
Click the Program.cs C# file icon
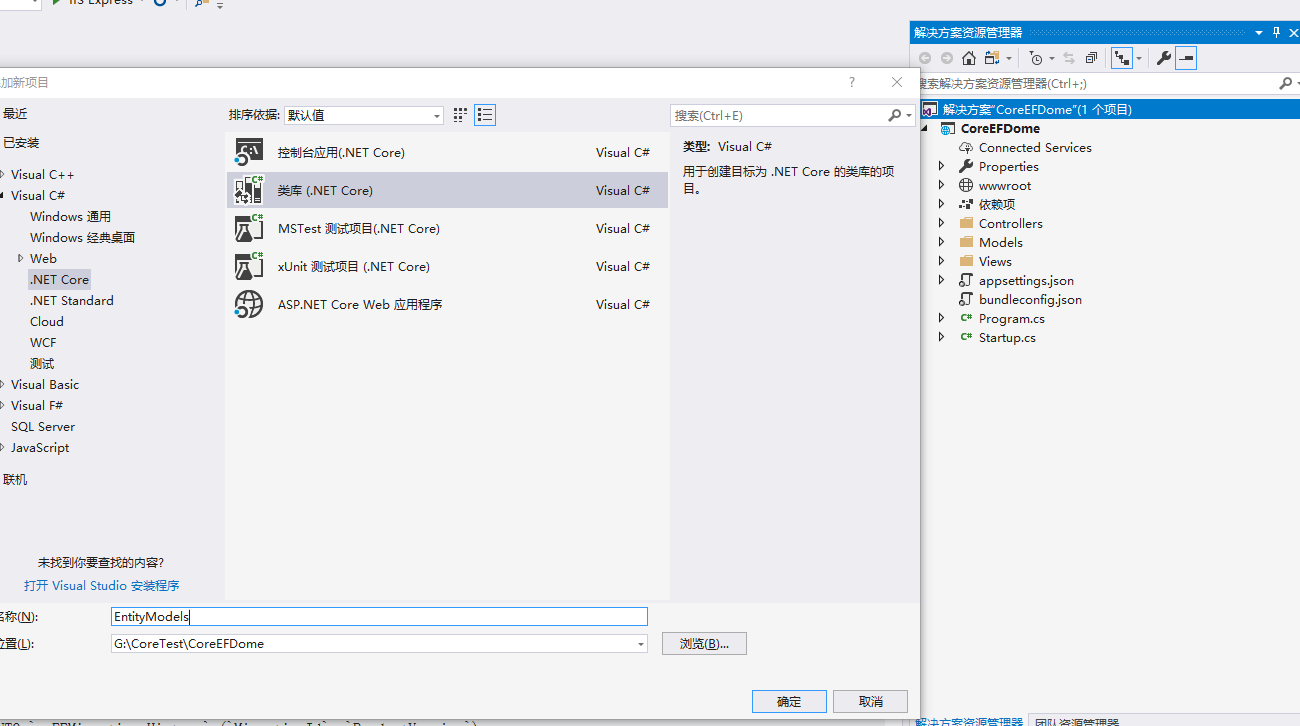pyautogui.click(x=966, y=319)
